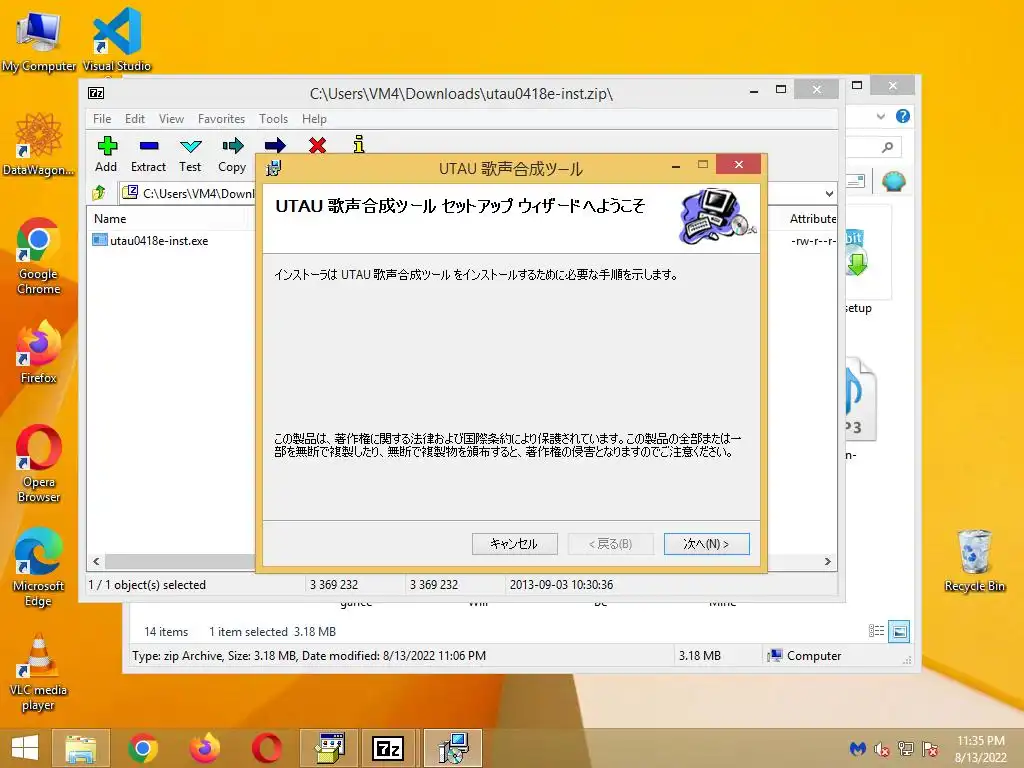Screen dimensions: 1024x768
Task: Click the UTAU installer taskbar button
Action: click(453, 748)
